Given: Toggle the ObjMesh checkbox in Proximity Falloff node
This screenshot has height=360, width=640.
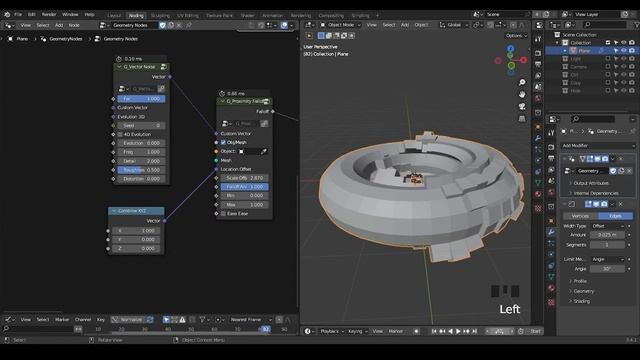Looking at the screenshot, I should tap(223, 142).
